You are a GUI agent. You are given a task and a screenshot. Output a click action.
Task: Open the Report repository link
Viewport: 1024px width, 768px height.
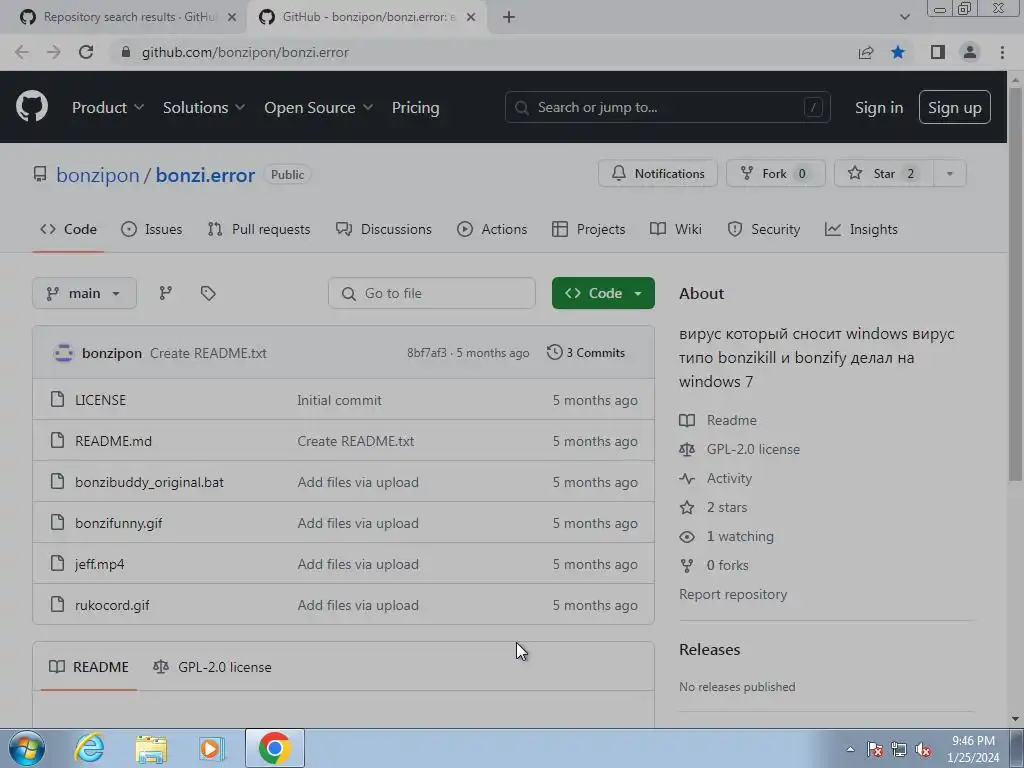(x=733, y=594)
